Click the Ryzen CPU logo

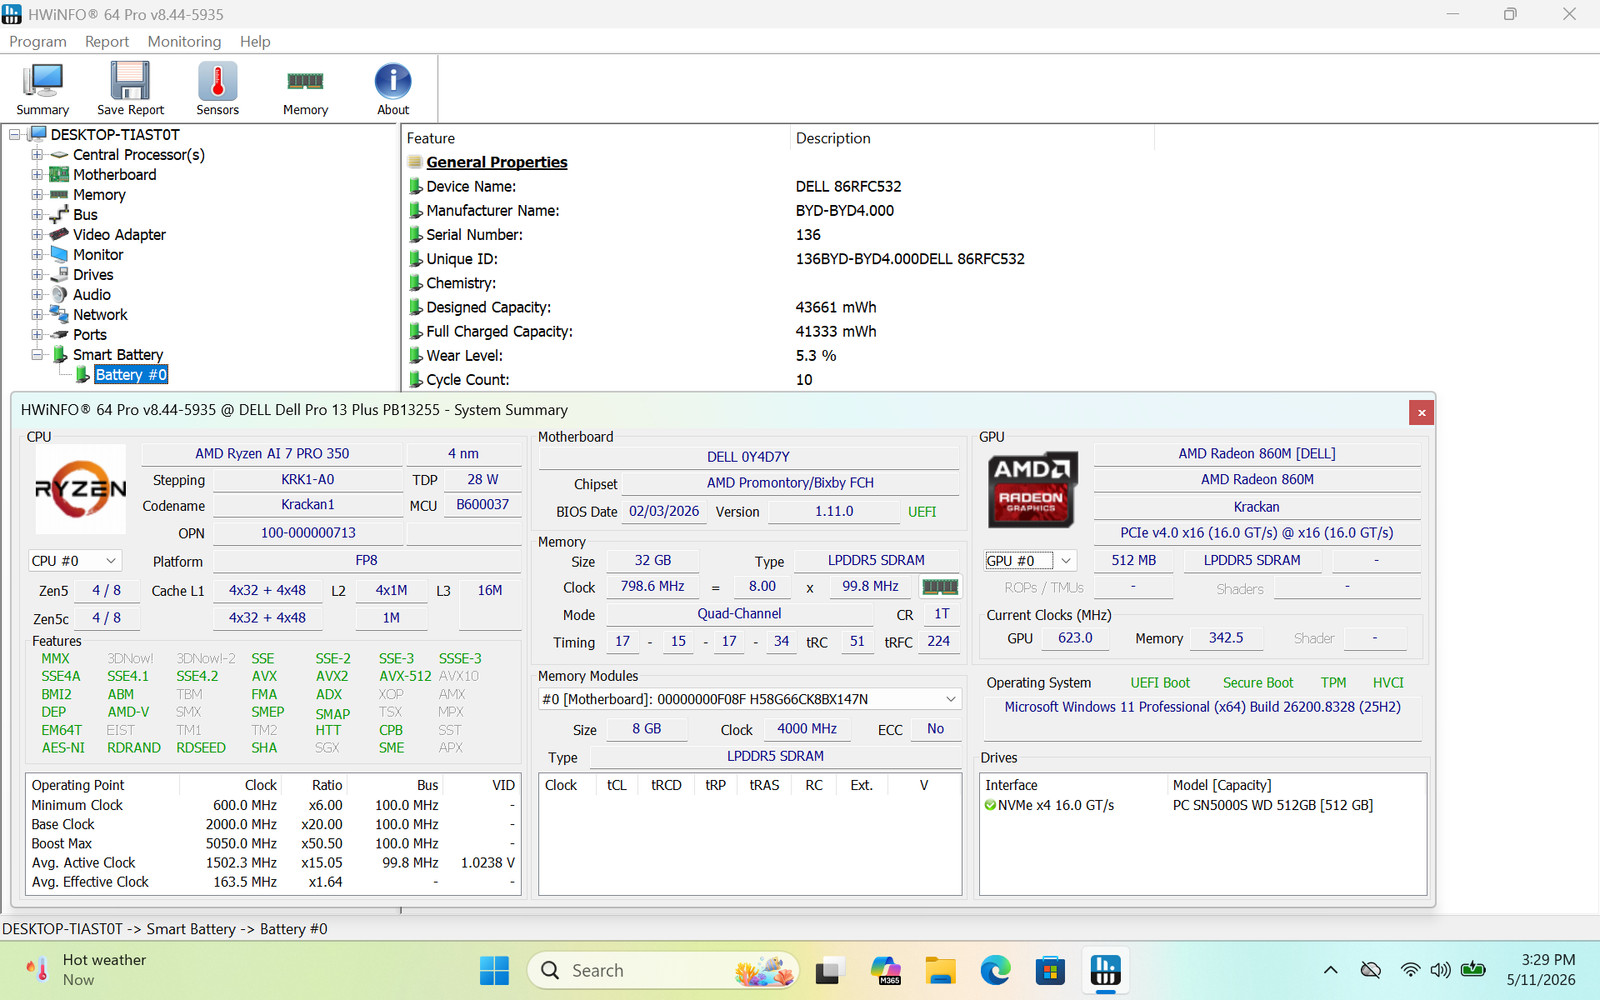point(81,489)
